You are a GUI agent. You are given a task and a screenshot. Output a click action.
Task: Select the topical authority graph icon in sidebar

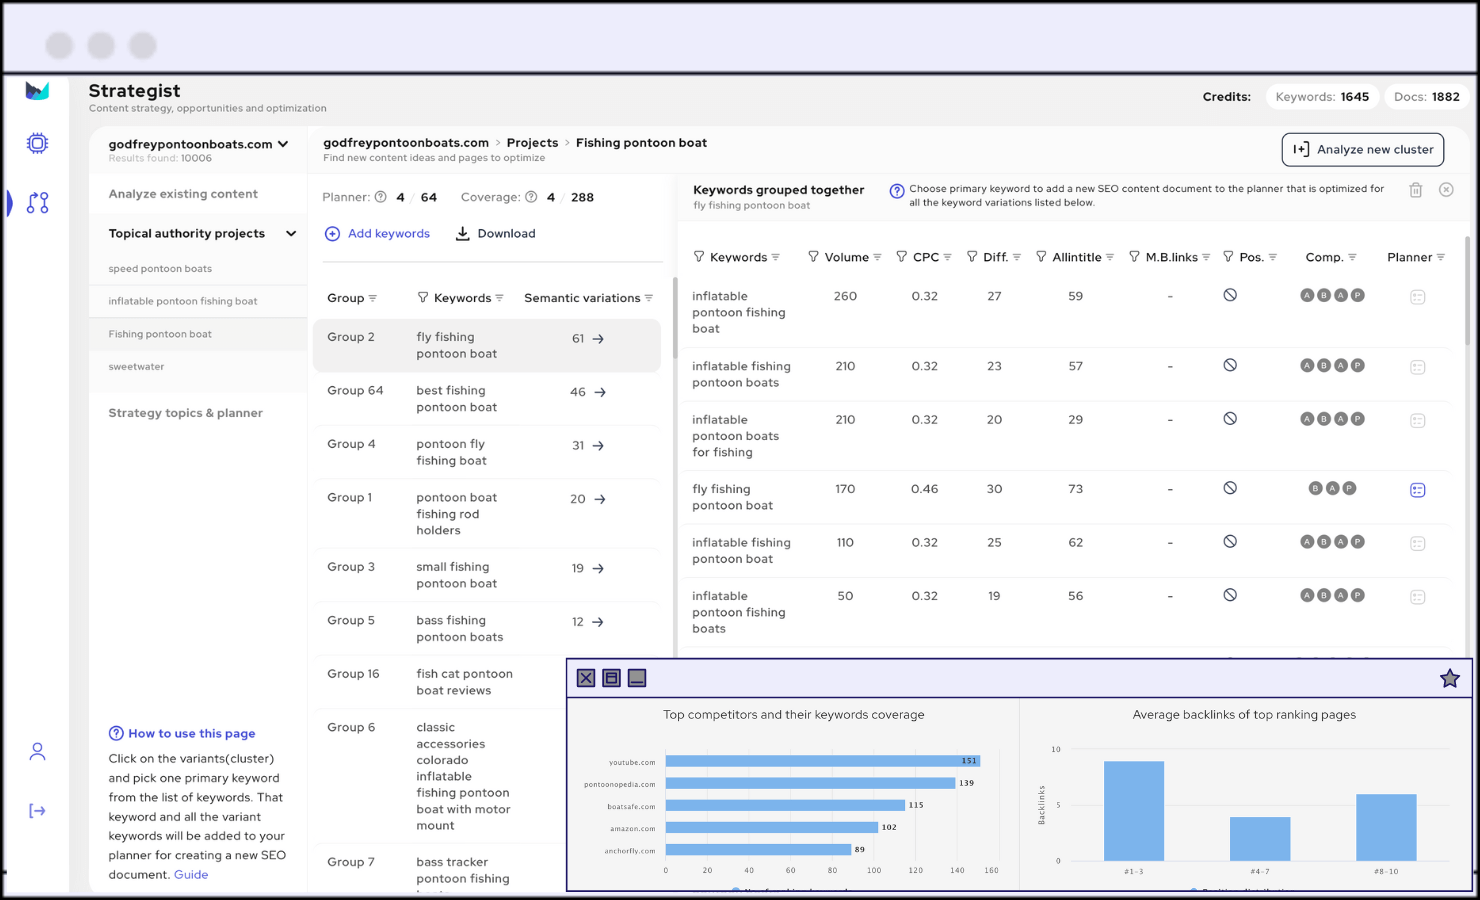(x=37, y=202)
